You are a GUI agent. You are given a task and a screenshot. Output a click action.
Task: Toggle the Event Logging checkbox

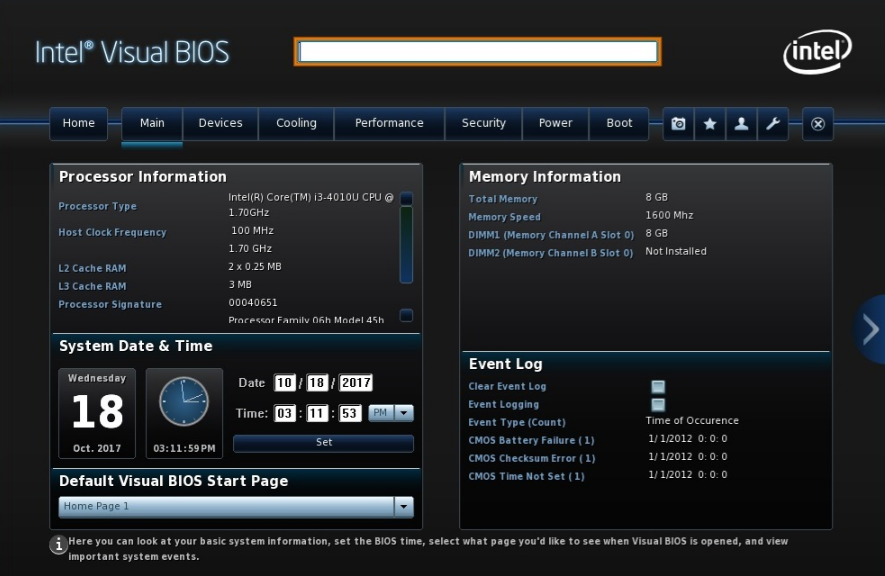(x=658, y=405)
